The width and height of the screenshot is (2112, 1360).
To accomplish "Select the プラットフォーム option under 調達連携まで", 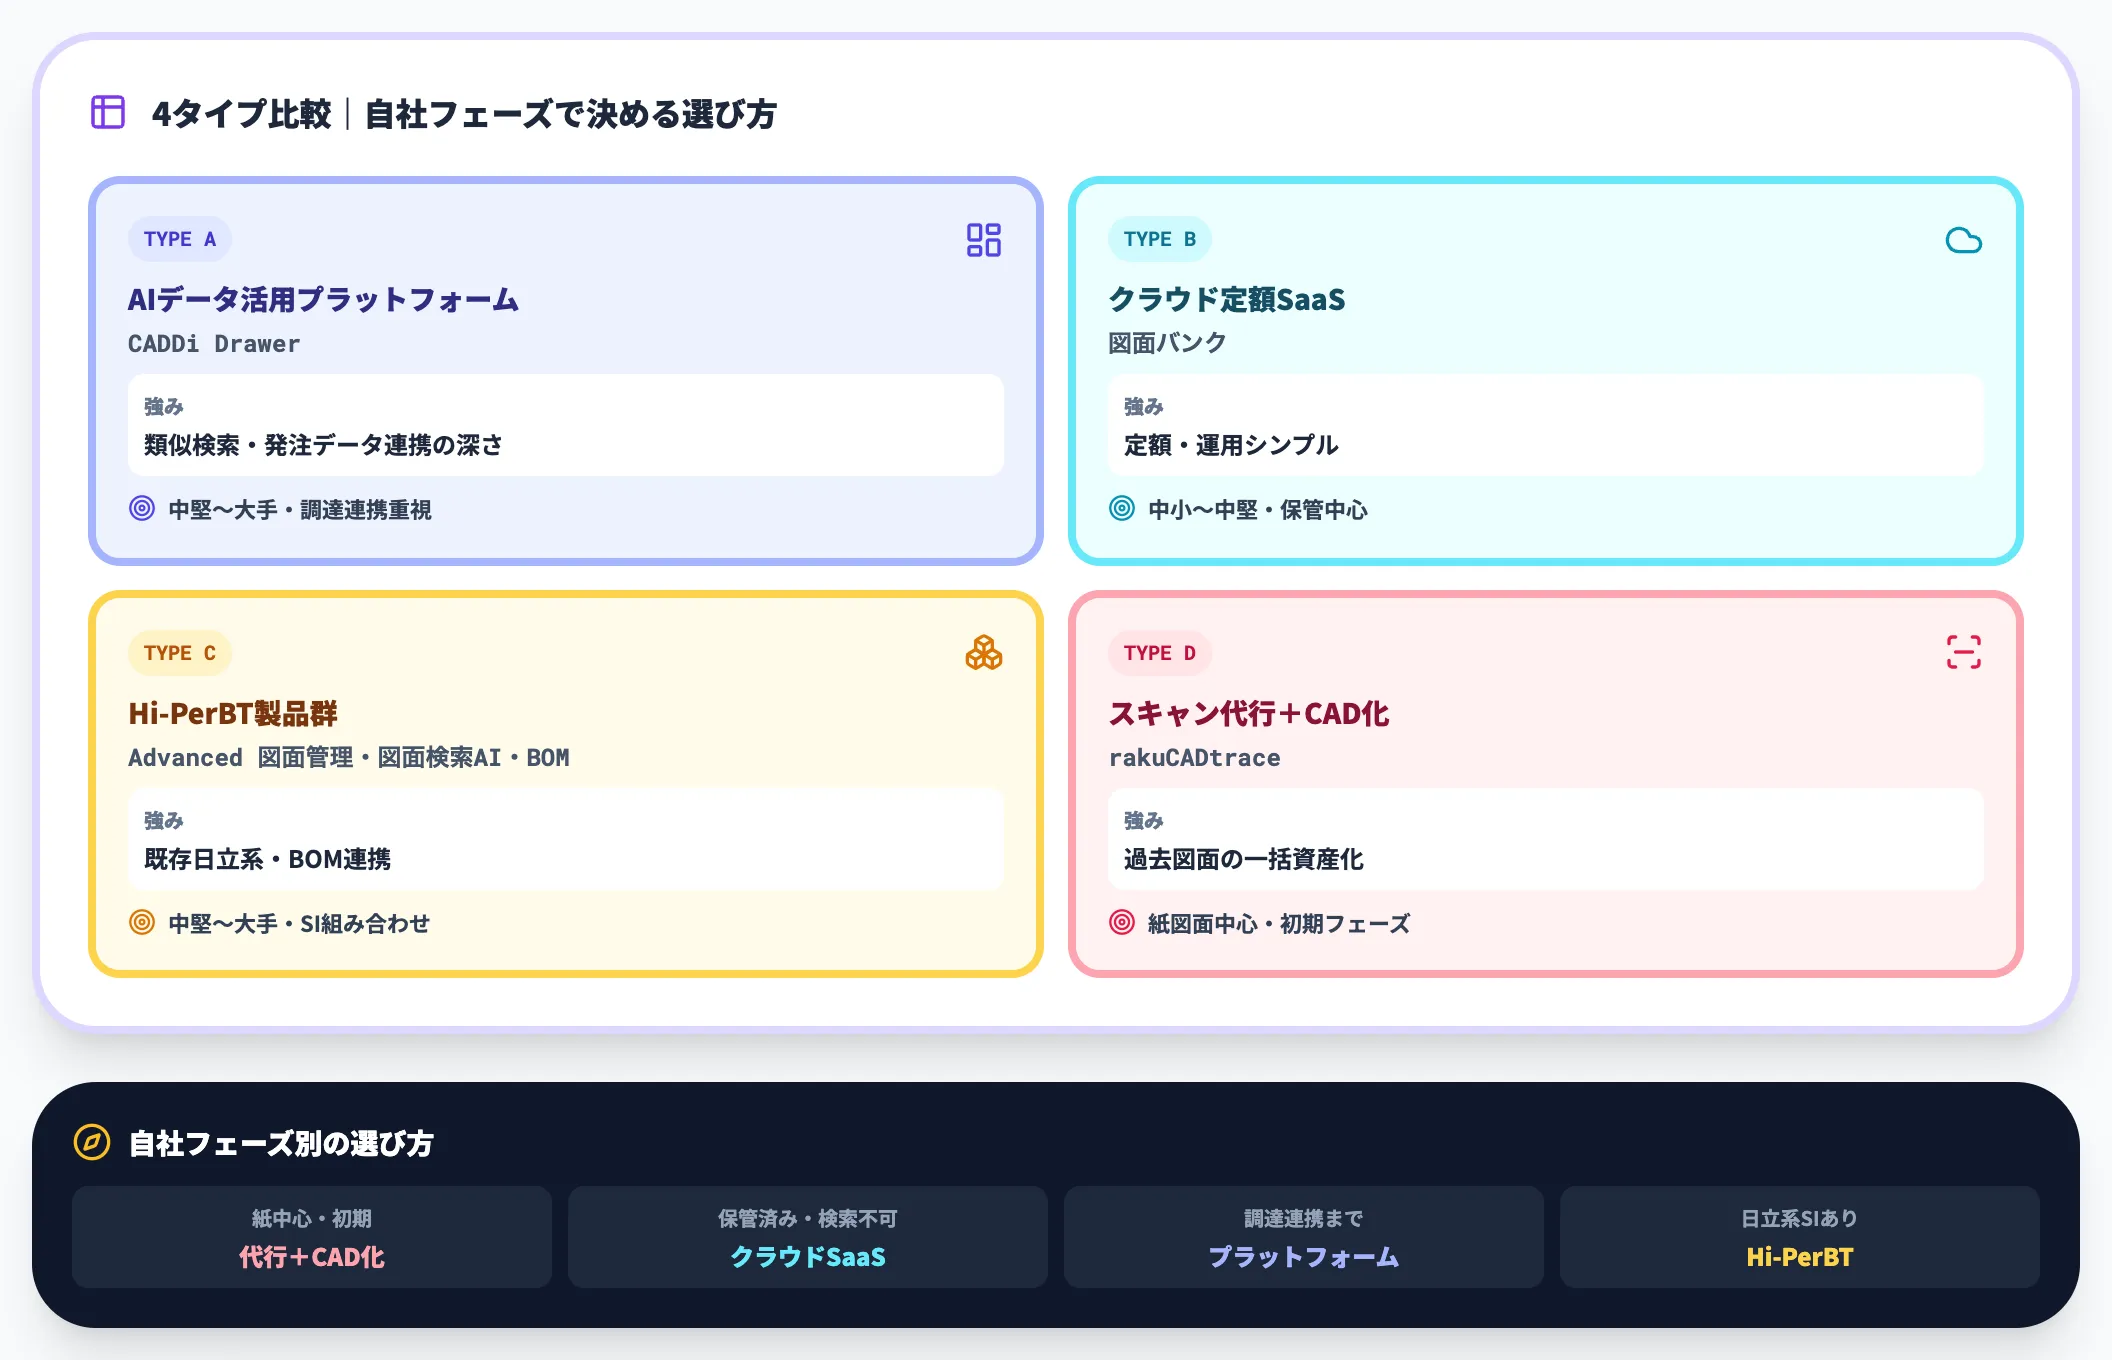I will coord(1304,1238).
